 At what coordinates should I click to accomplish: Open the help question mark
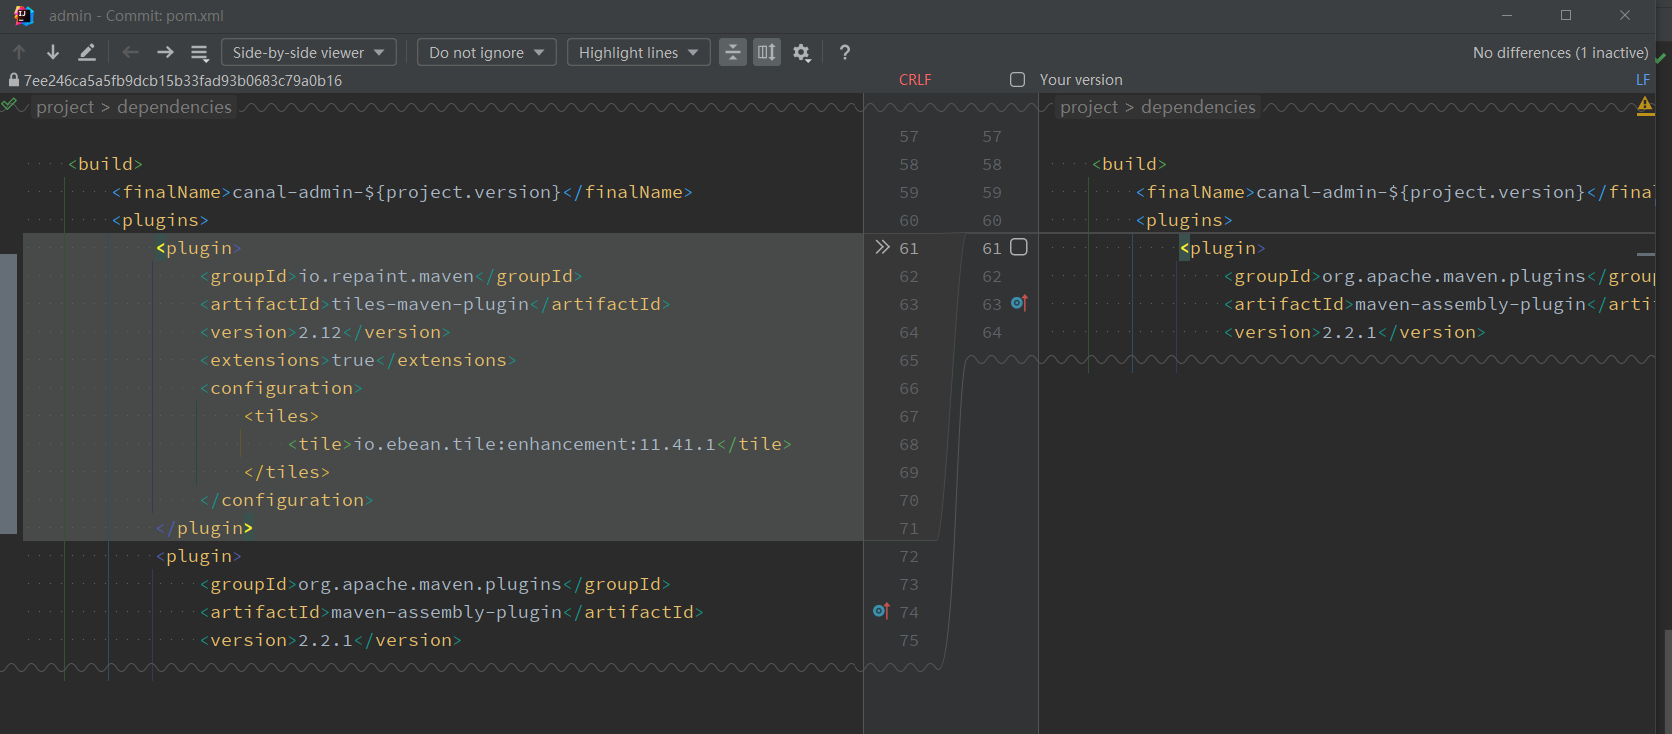click(845, 52)
